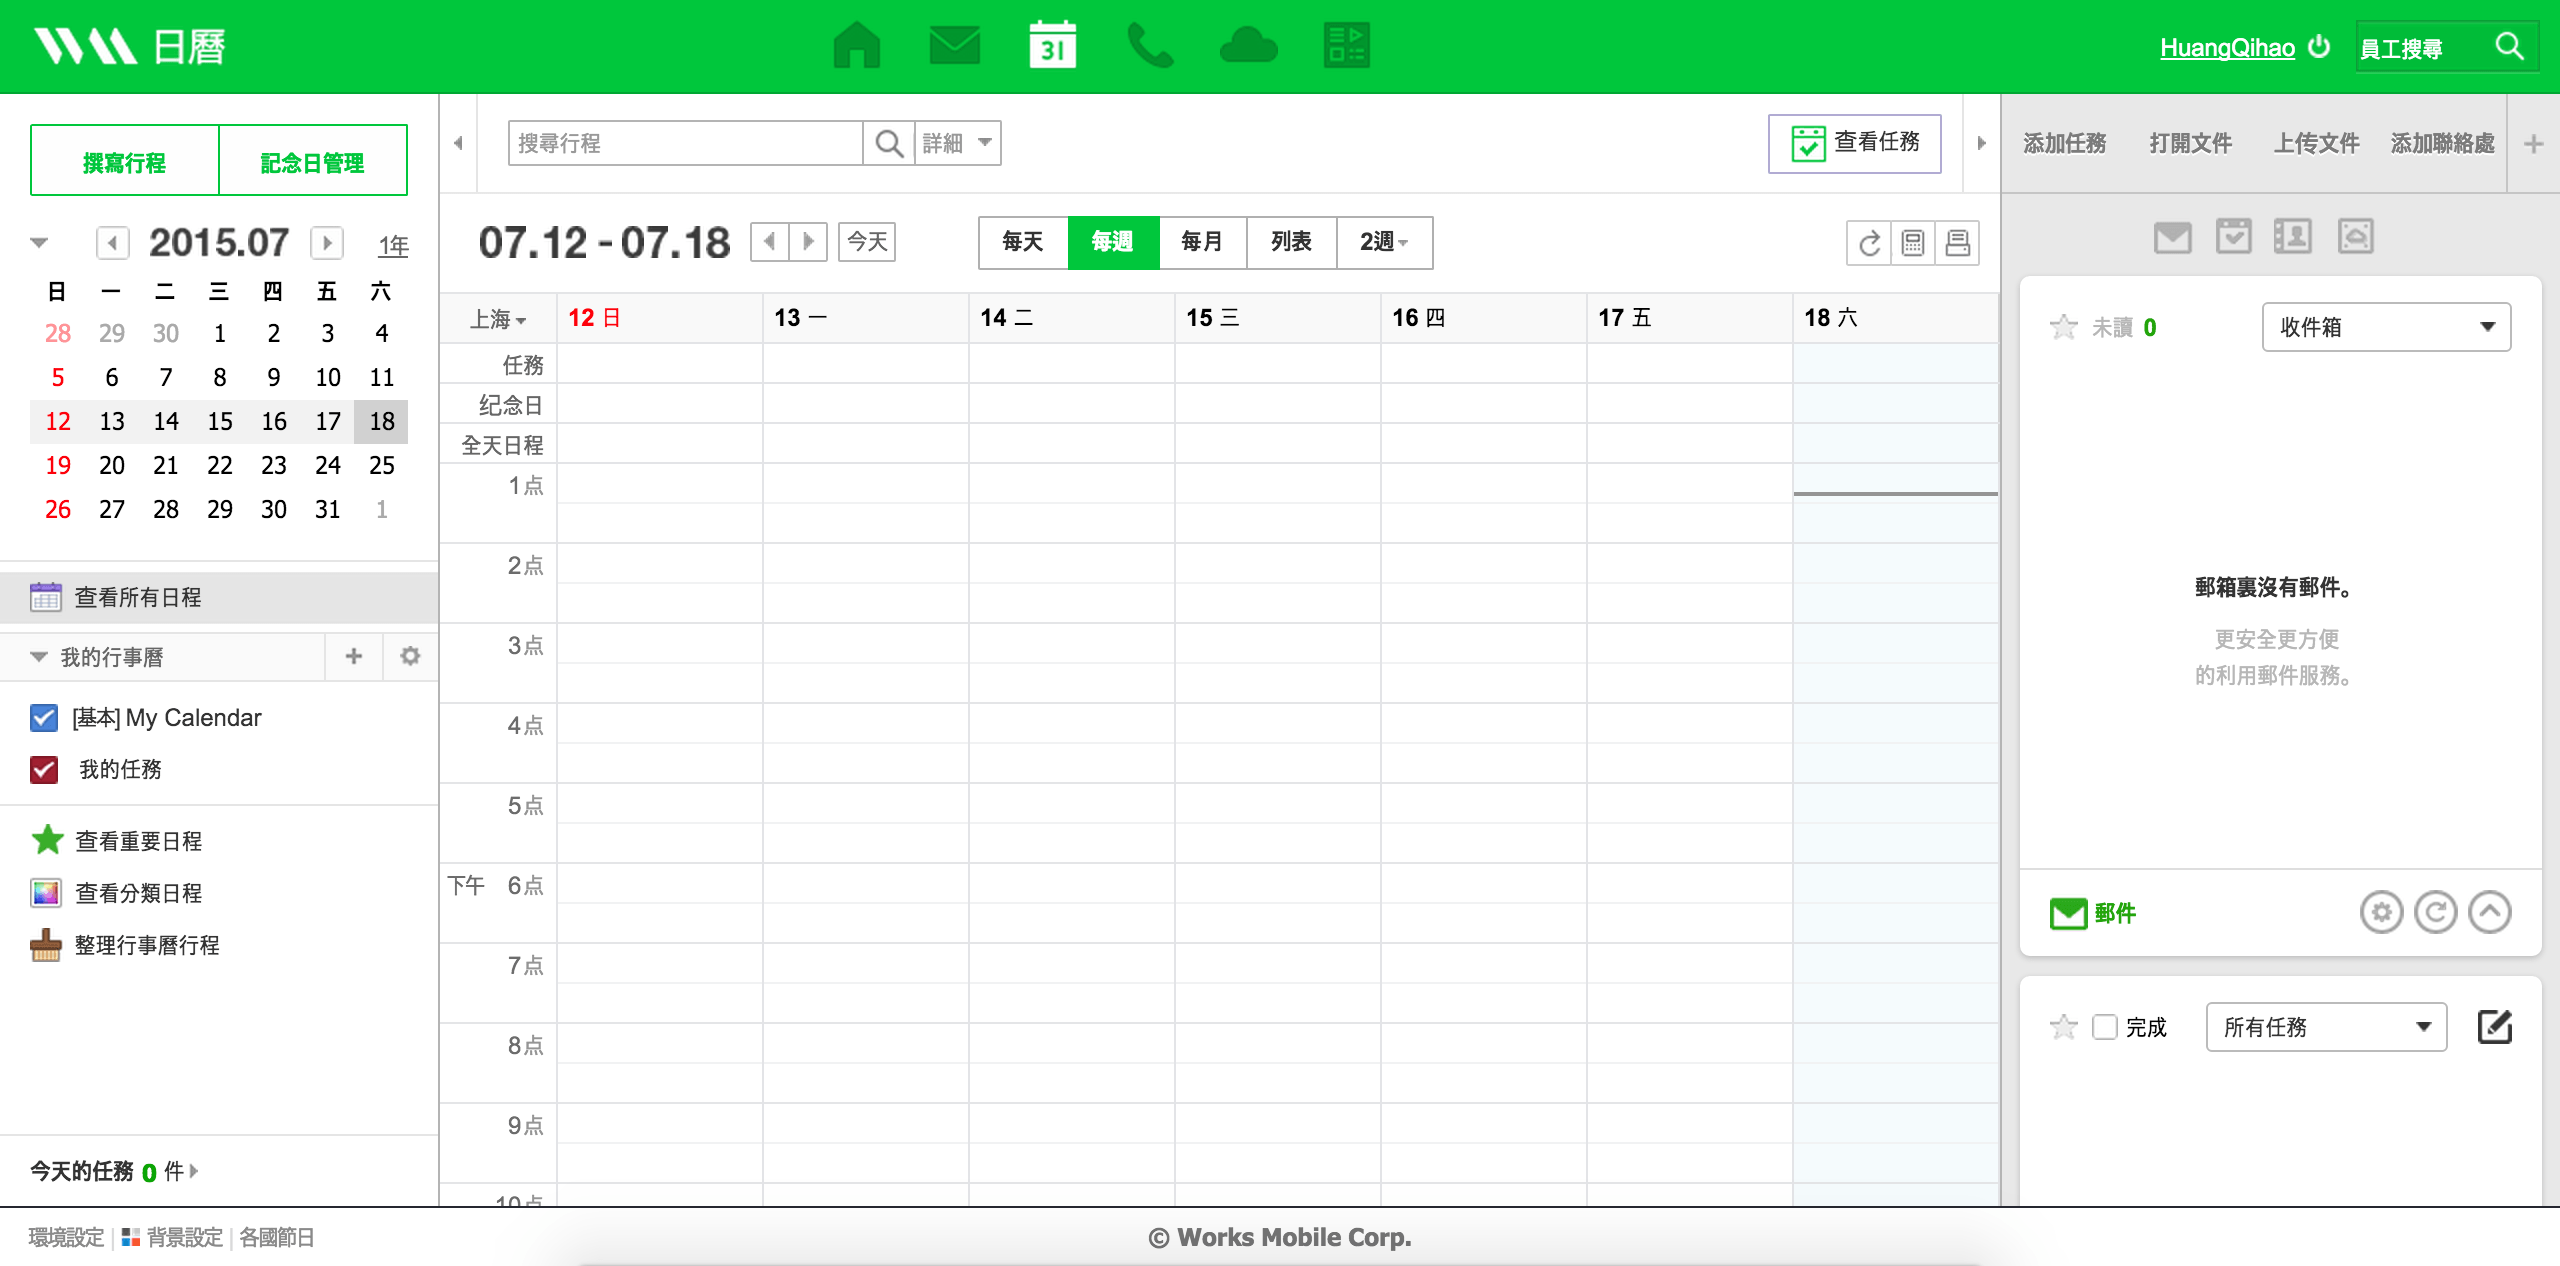Open the 各國節日 link
The width and height of the screenshot is (2560, 1266).
pyautogui.click(x=277, y=1237)
